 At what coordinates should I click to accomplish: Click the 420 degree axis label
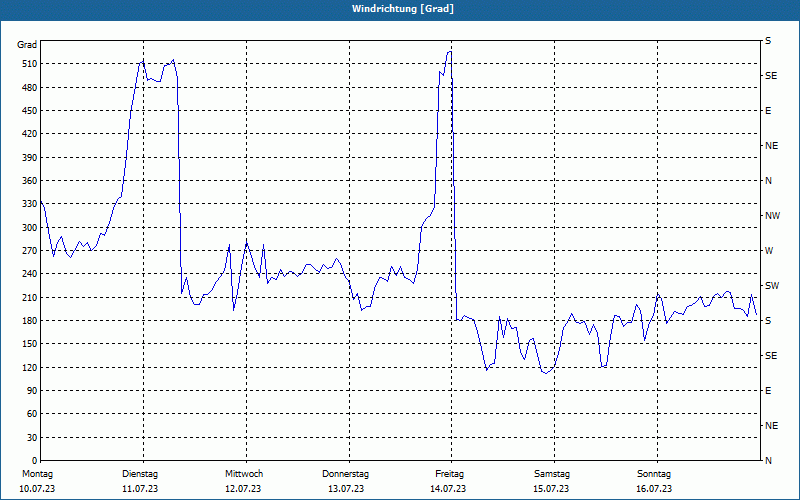point(29,134)
